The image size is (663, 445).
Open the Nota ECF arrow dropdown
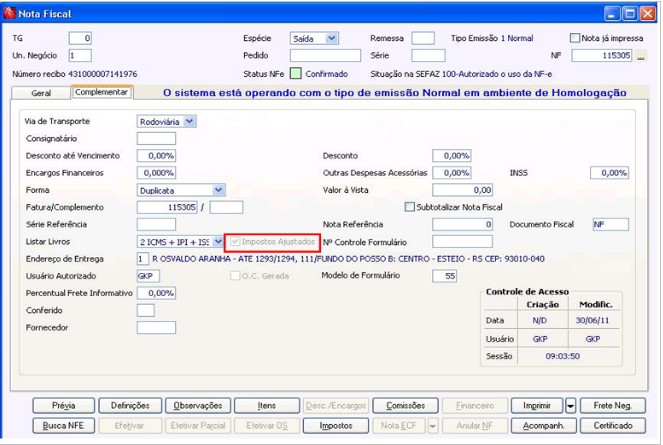(433, 426)
